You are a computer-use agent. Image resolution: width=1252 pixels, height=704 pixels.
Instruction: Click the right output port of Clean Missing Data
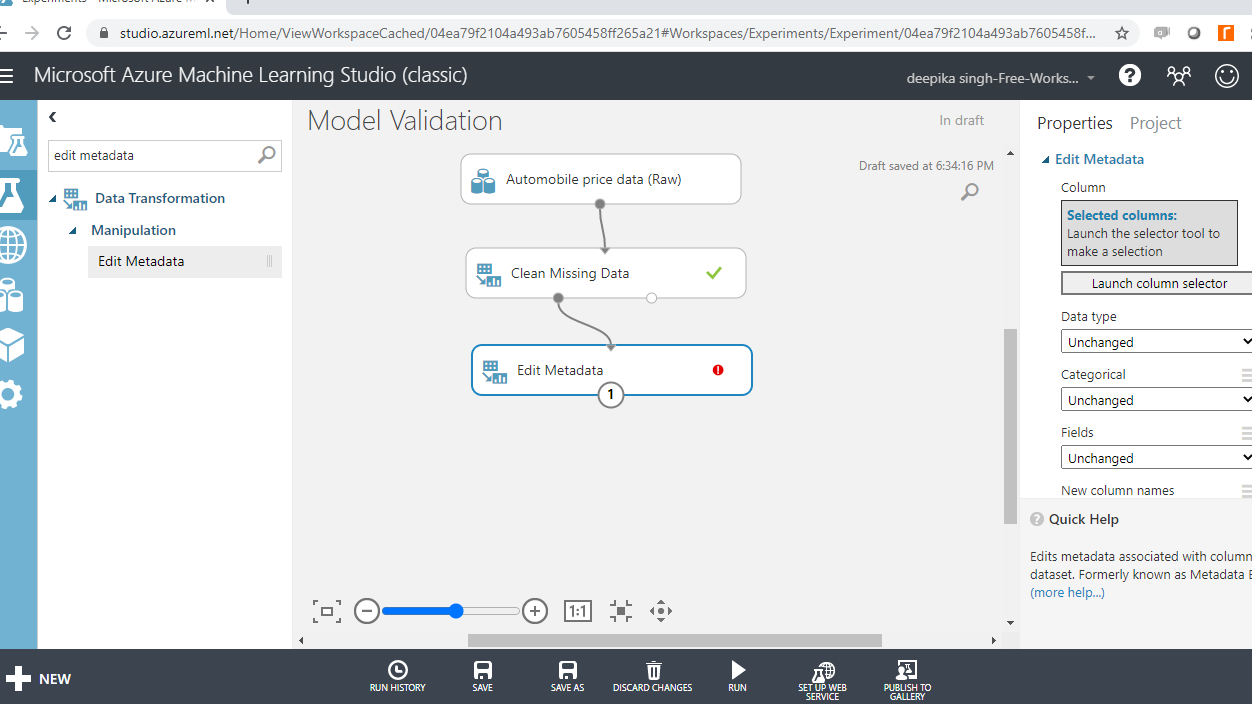(x=652, y=298)
